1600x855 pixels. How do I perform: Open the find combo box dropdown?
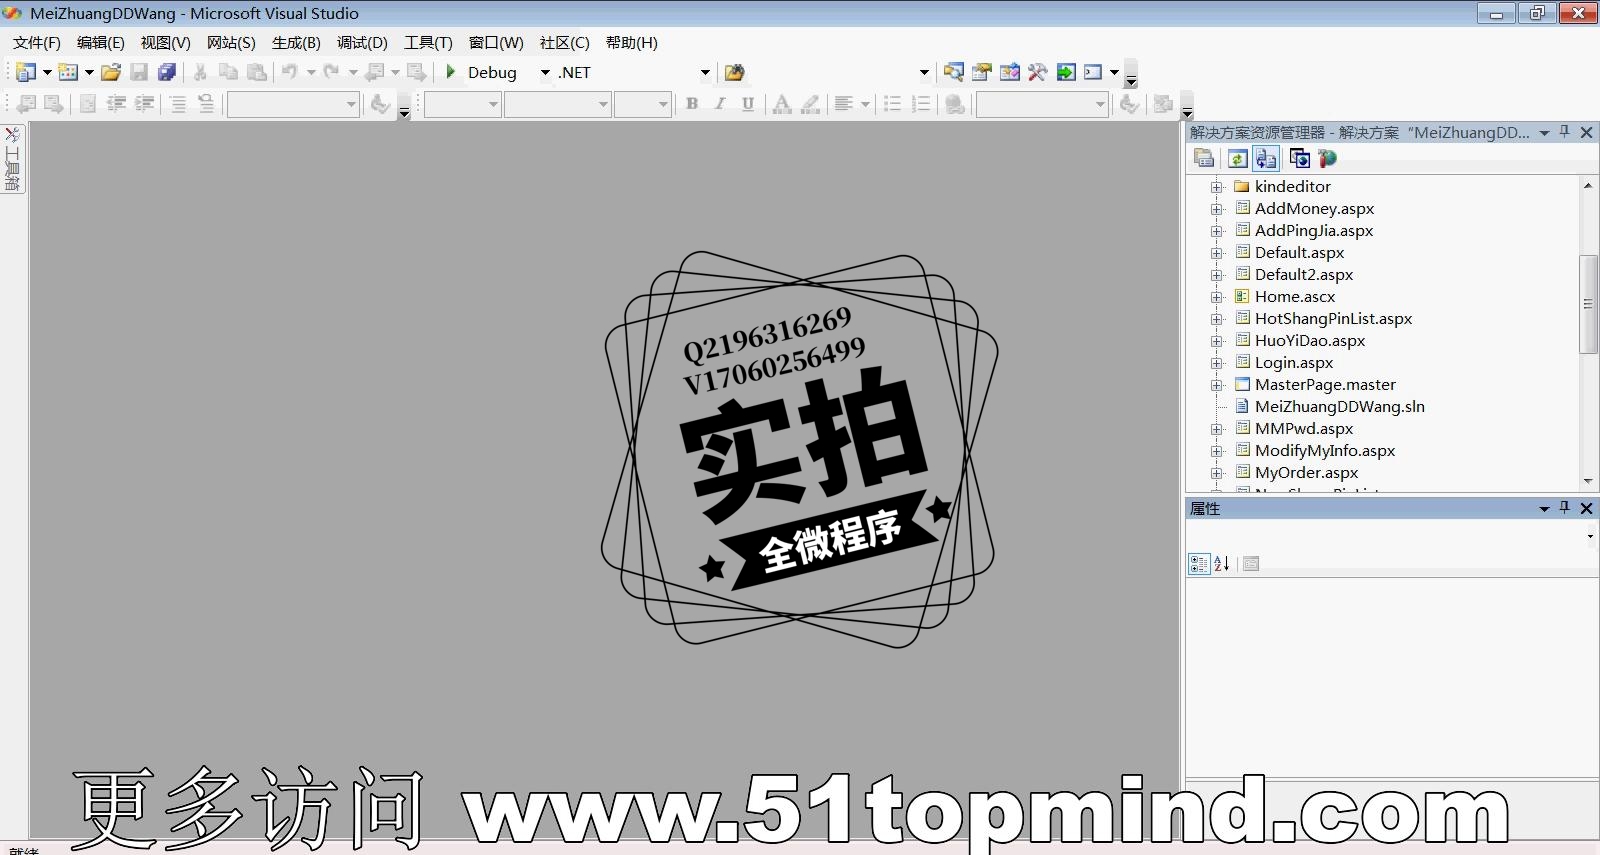(x=924, y=72)
